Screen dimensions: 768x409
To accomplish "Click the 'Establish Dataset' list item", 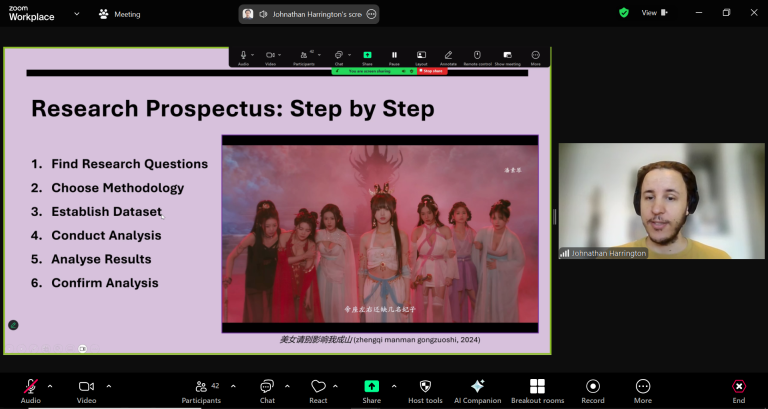I will point(106,212).
